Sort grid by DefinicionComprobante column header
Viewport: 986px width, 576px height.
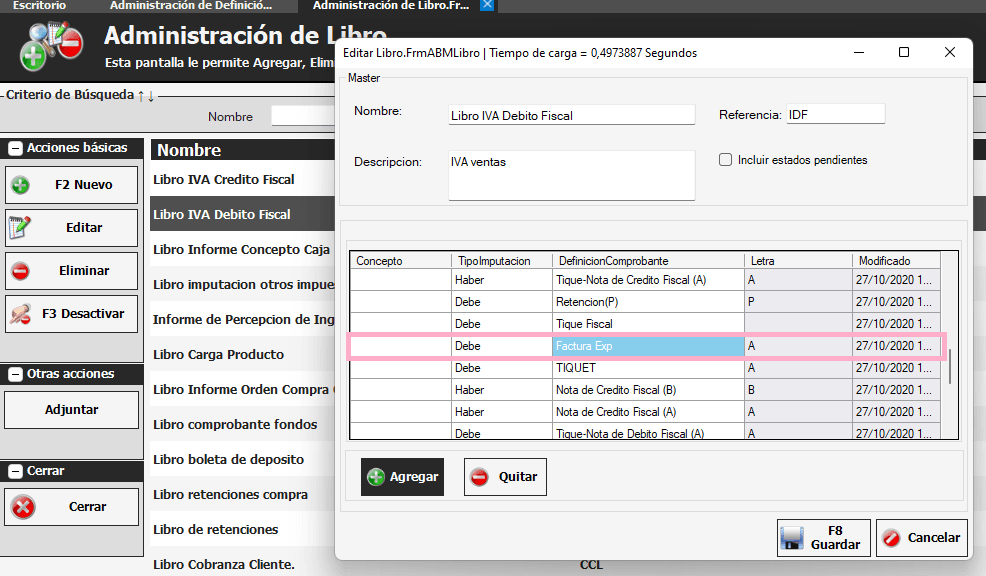click(x=648, y=261)
